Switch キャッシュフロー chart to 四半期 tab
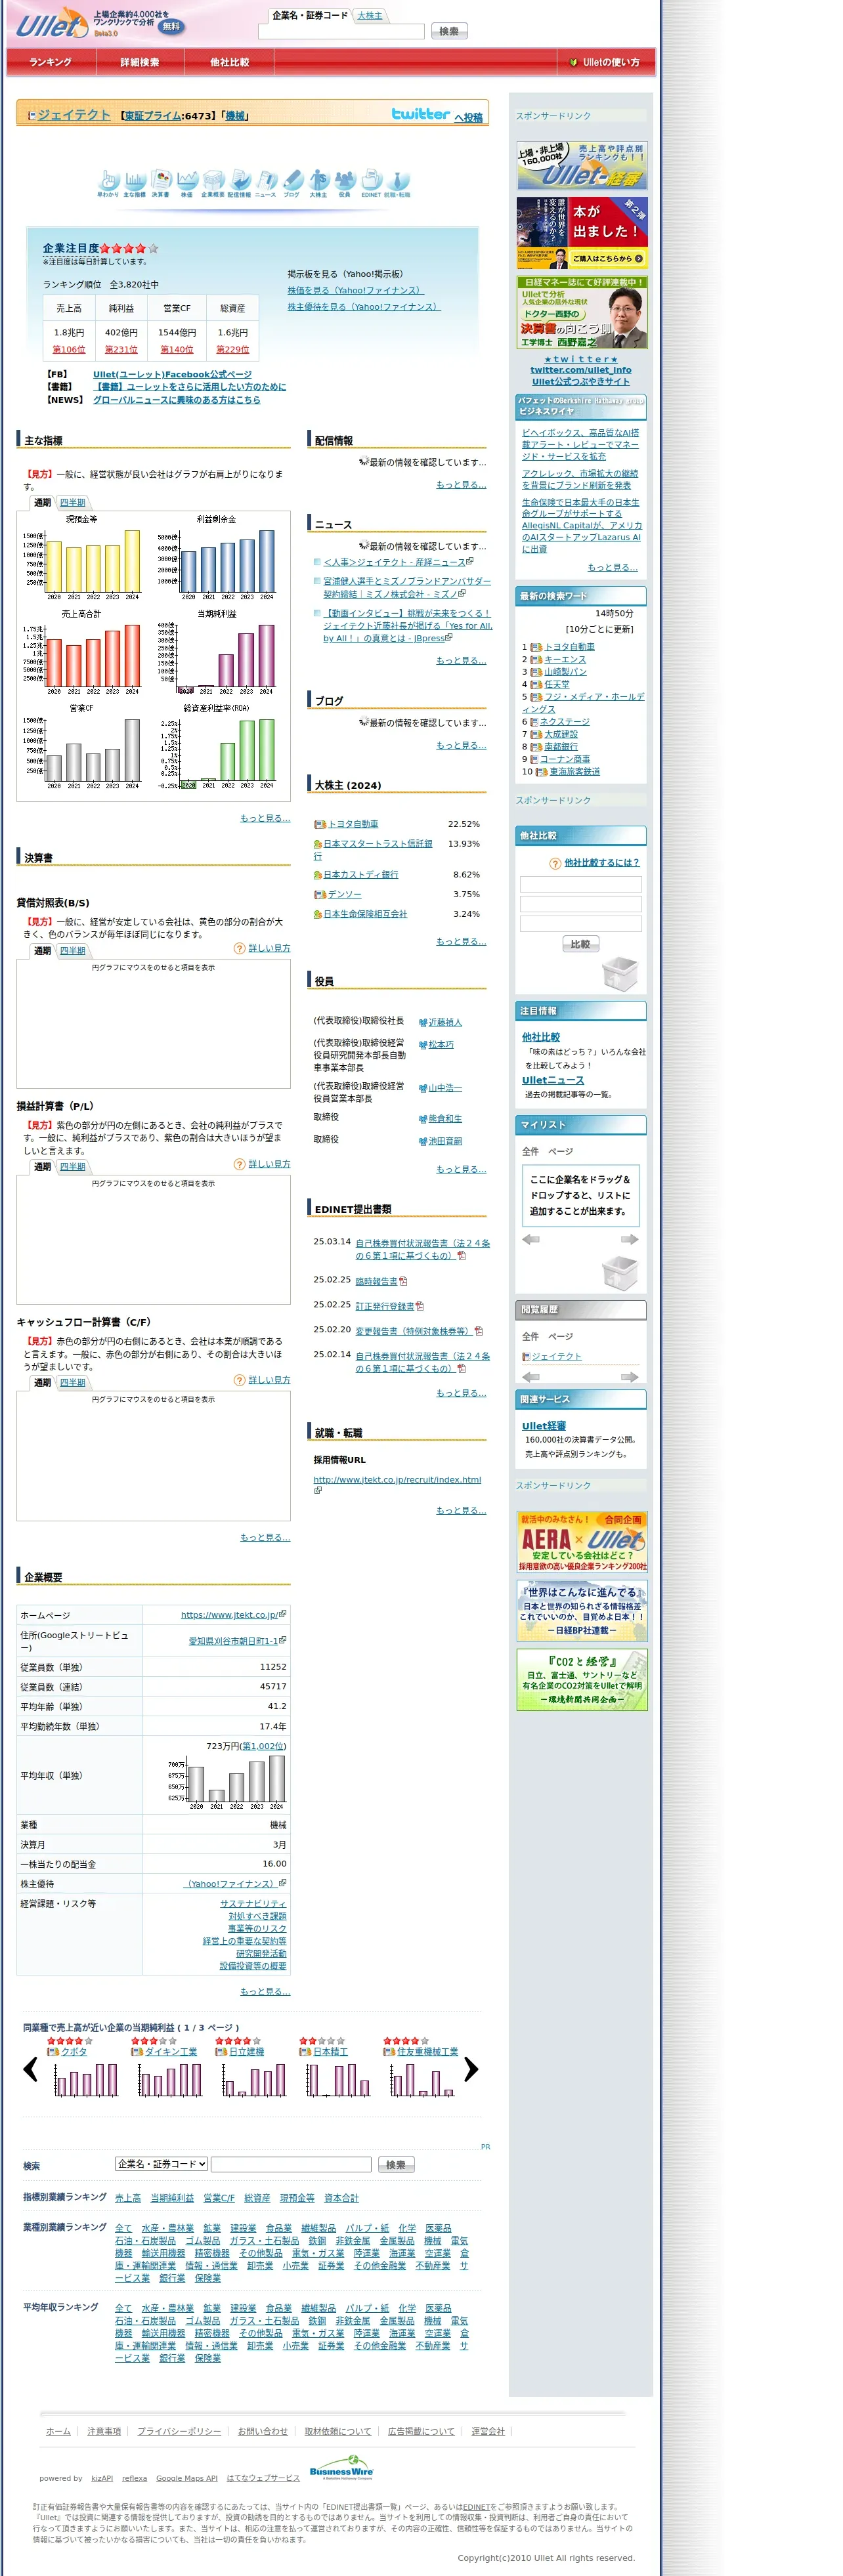Screen dimensions: 843x2576 tap(73, 1382)
